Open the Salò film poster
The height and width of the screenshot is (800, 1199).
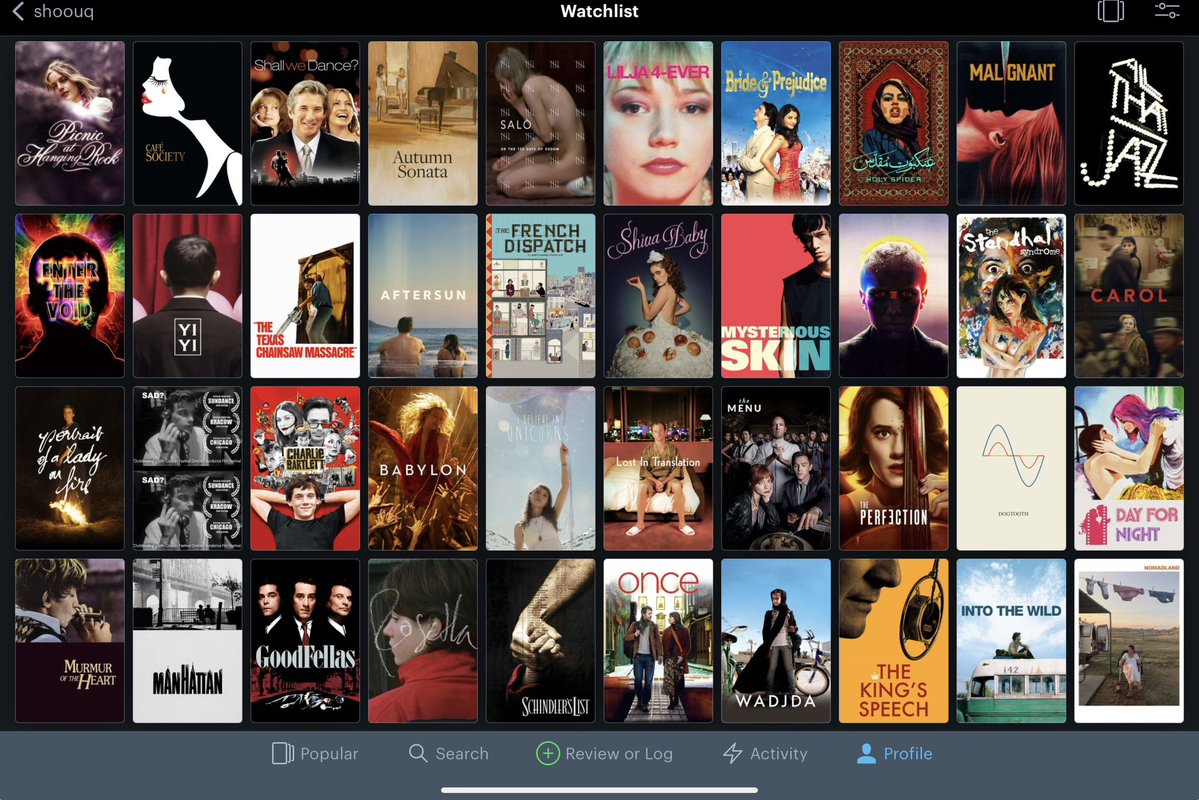point(541,123)
